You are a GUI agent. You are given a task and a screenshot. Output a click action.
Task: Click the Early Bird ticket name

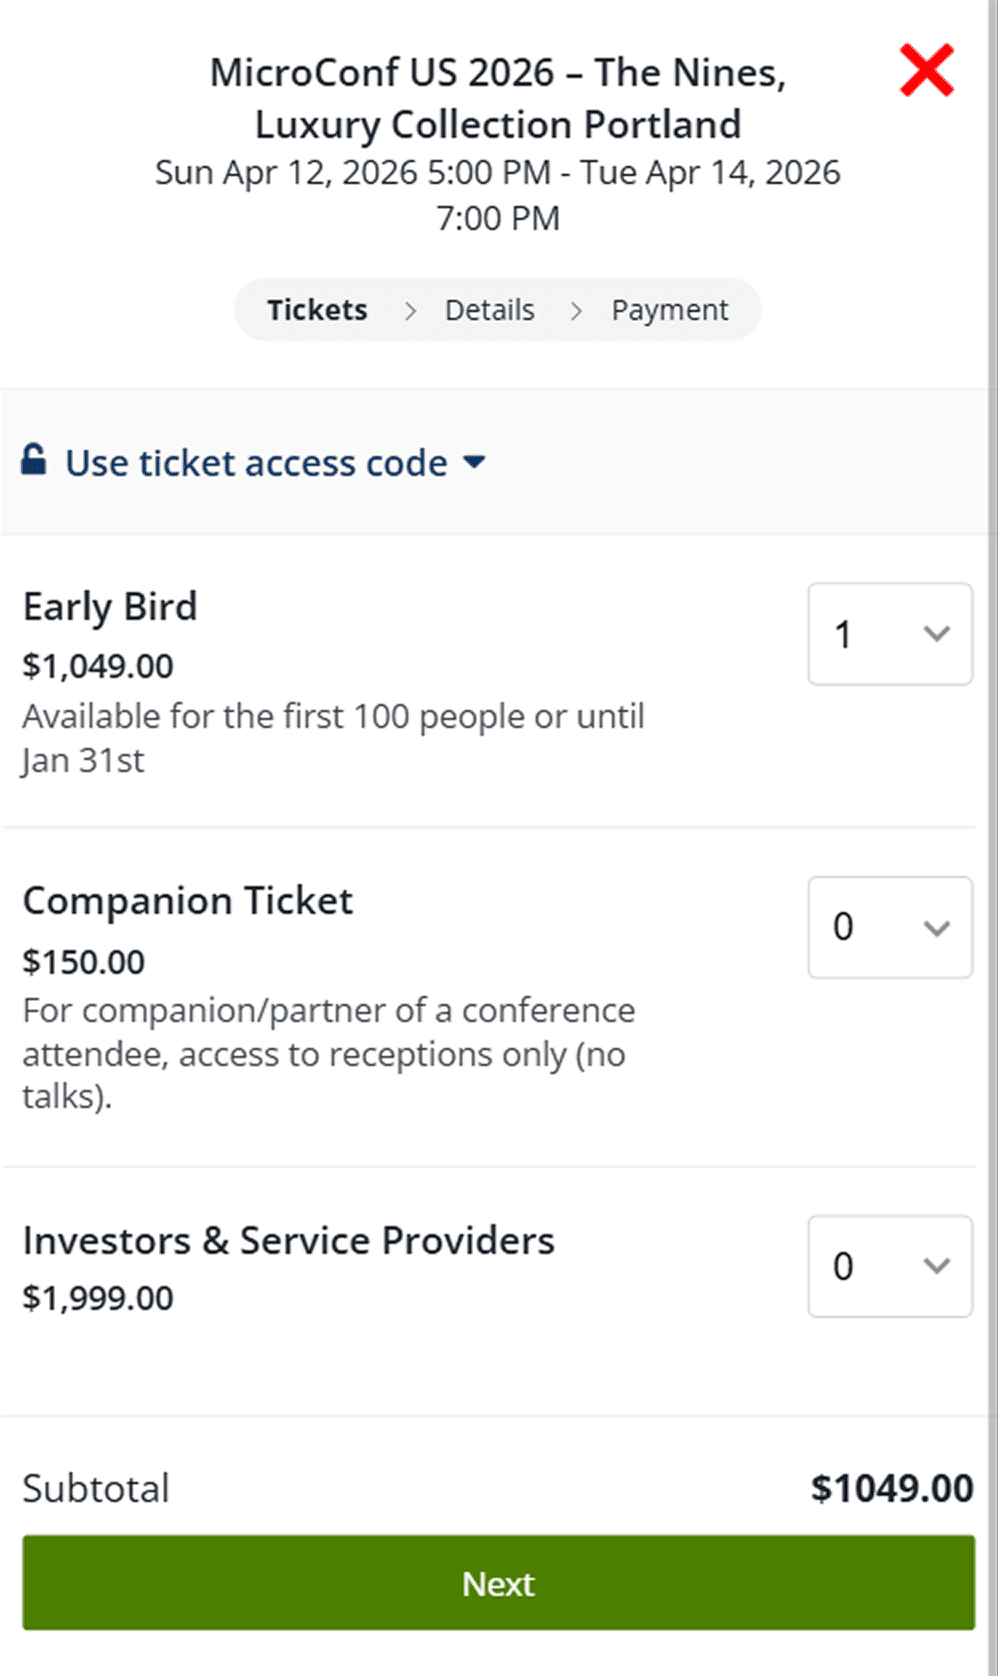coord(110,607)
